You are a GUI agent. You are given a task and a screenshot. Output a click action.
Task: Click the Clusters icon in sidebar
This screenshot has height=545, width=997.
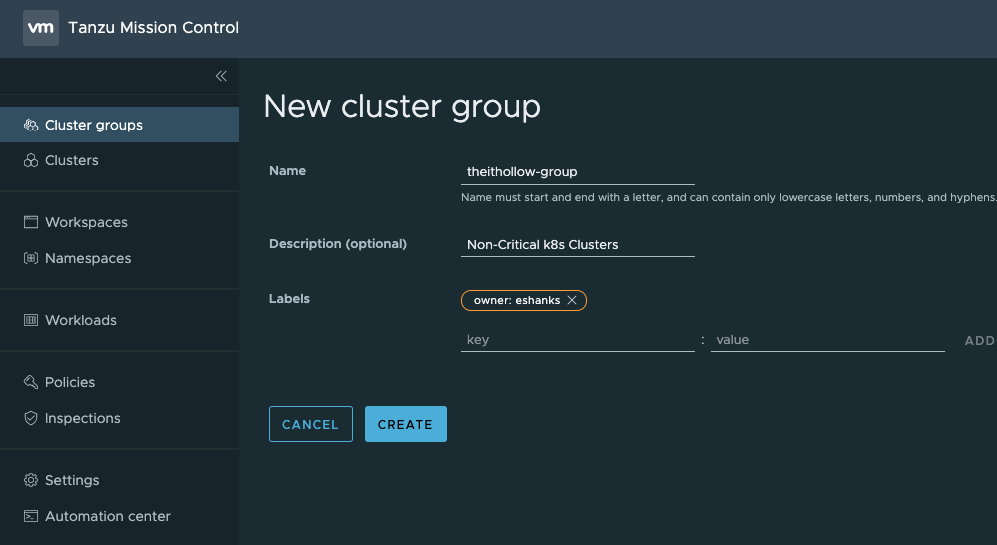tap(31, 160)
